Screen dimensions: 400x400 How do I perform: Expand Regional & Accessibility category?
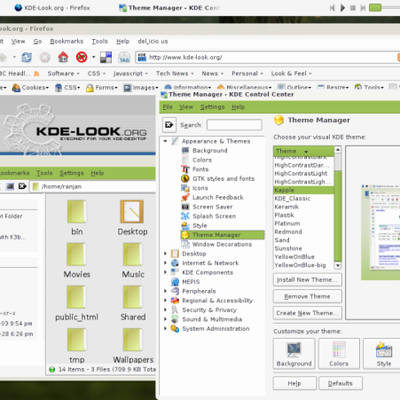(165, 300)
